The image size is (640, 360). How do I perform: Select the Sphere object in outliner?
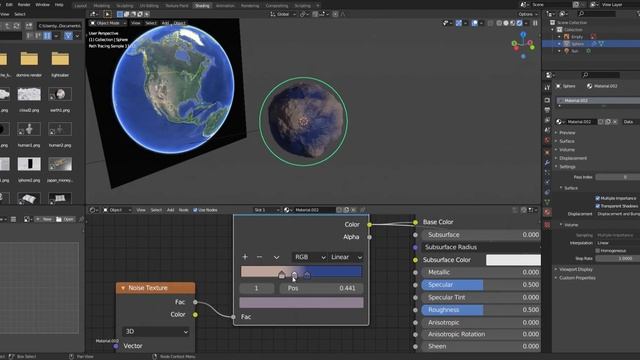tap(577, 44)
